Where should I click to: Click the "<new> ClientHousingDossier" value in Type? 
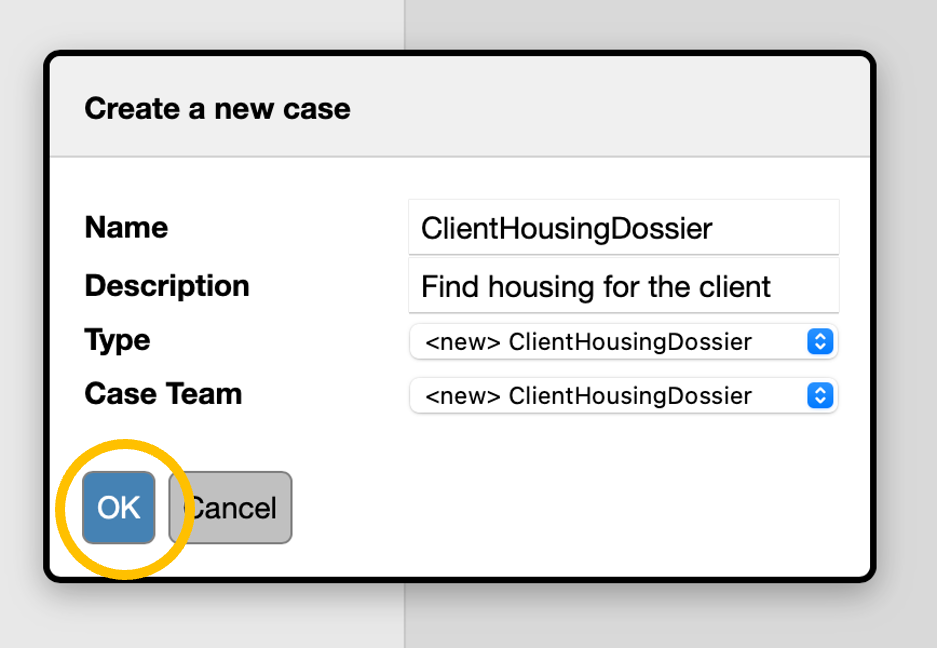pos(588,342)
